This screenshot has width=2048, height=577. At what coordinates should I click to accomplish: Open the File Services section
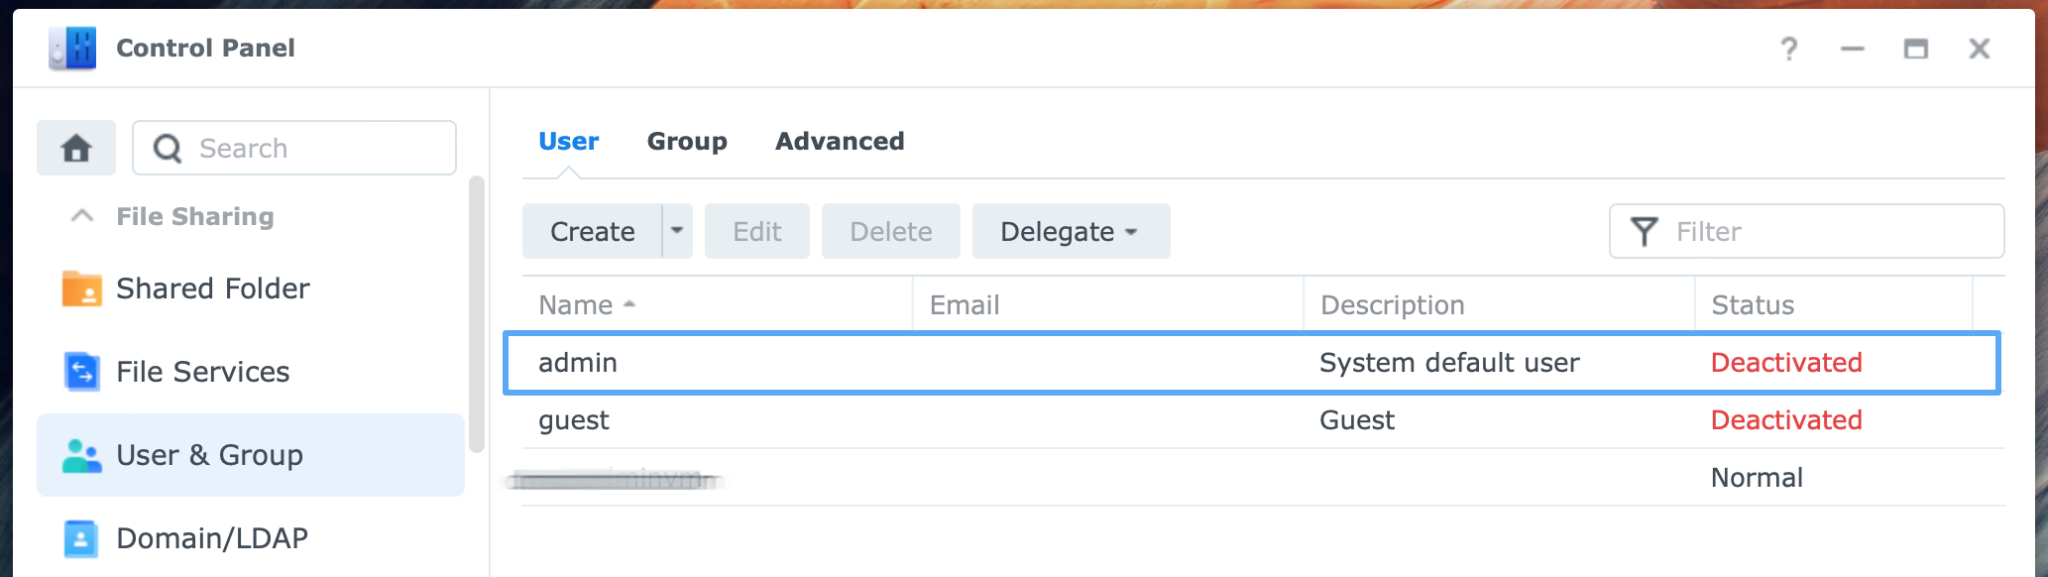[205, 372]
